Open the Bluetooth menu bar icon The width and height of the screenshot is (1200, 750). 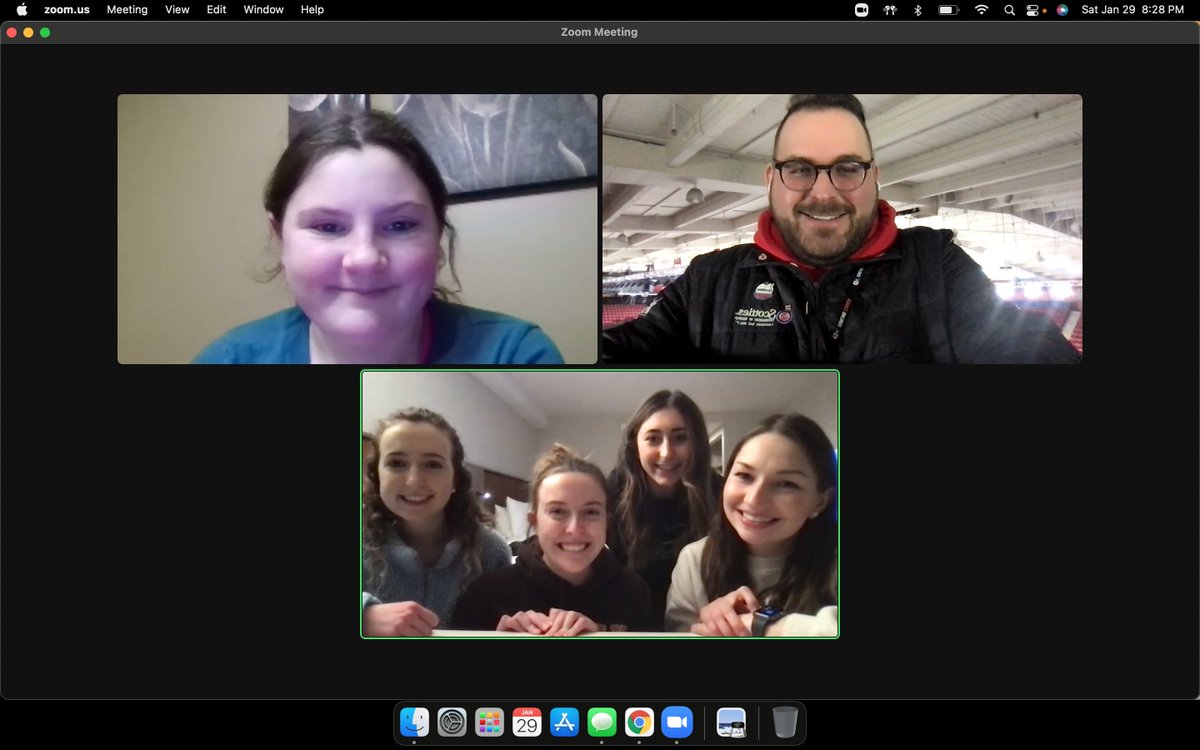click(918, 9)
